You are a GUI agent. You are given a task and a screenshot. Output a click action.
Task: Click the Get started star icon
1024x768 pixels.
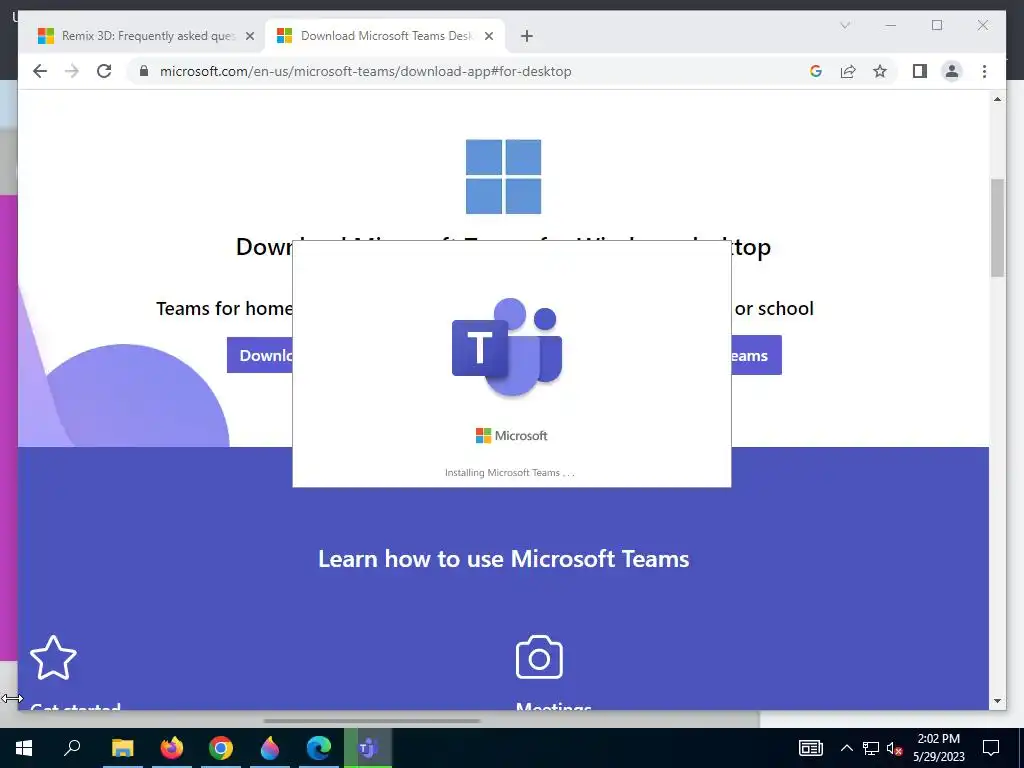pyautogui.click(x=54, y=658)
